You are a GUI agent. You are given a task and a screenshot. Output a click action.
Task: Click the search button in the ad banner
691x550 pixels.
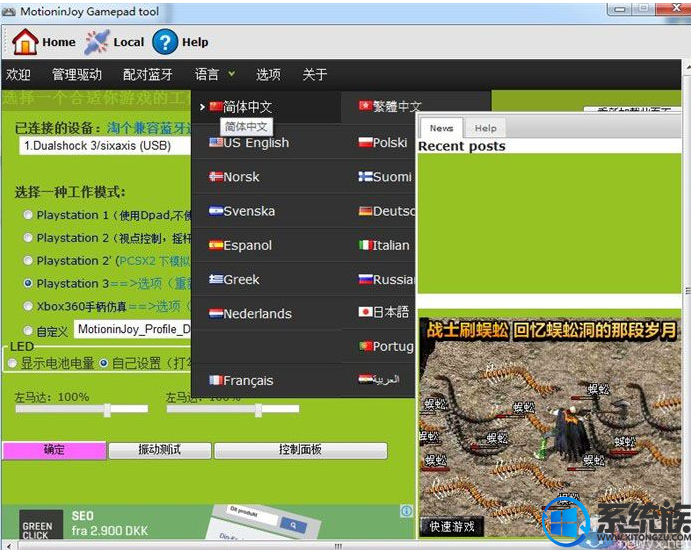pos(293,525)
